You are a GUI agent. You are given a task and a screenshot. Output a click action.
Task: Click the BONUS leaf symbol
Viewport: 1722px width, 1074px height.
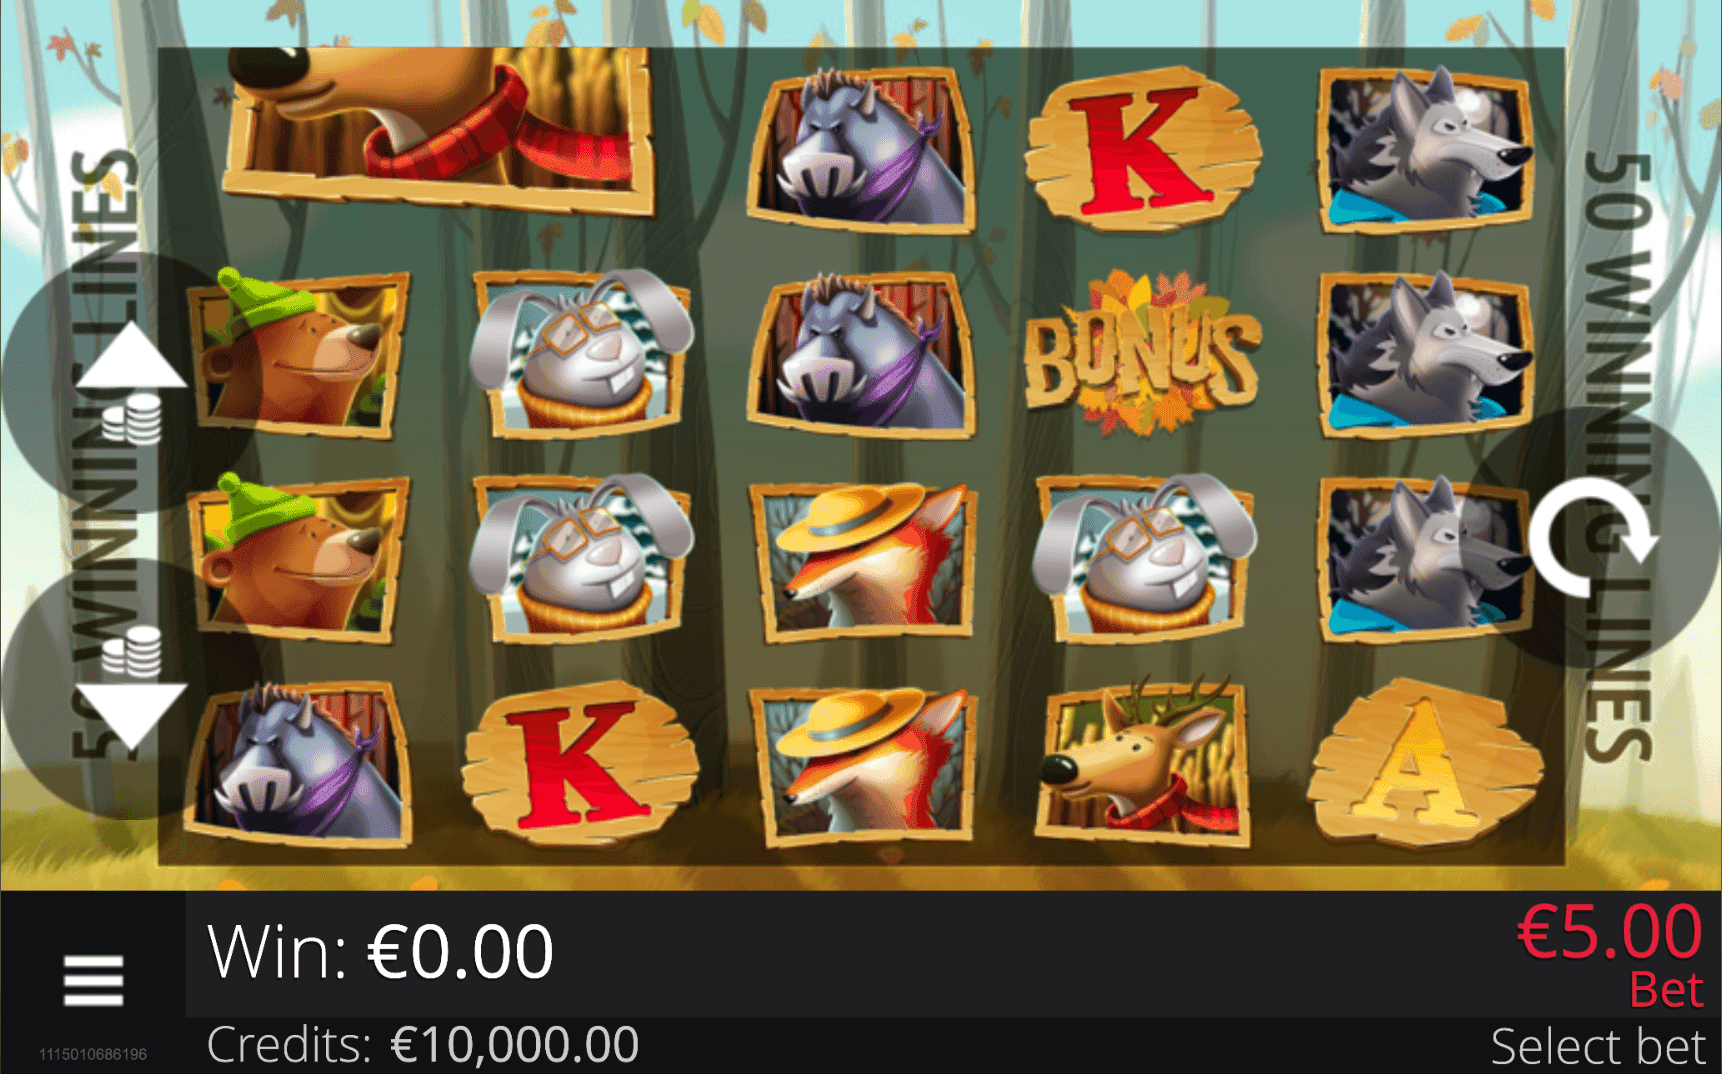(1143, 354)
